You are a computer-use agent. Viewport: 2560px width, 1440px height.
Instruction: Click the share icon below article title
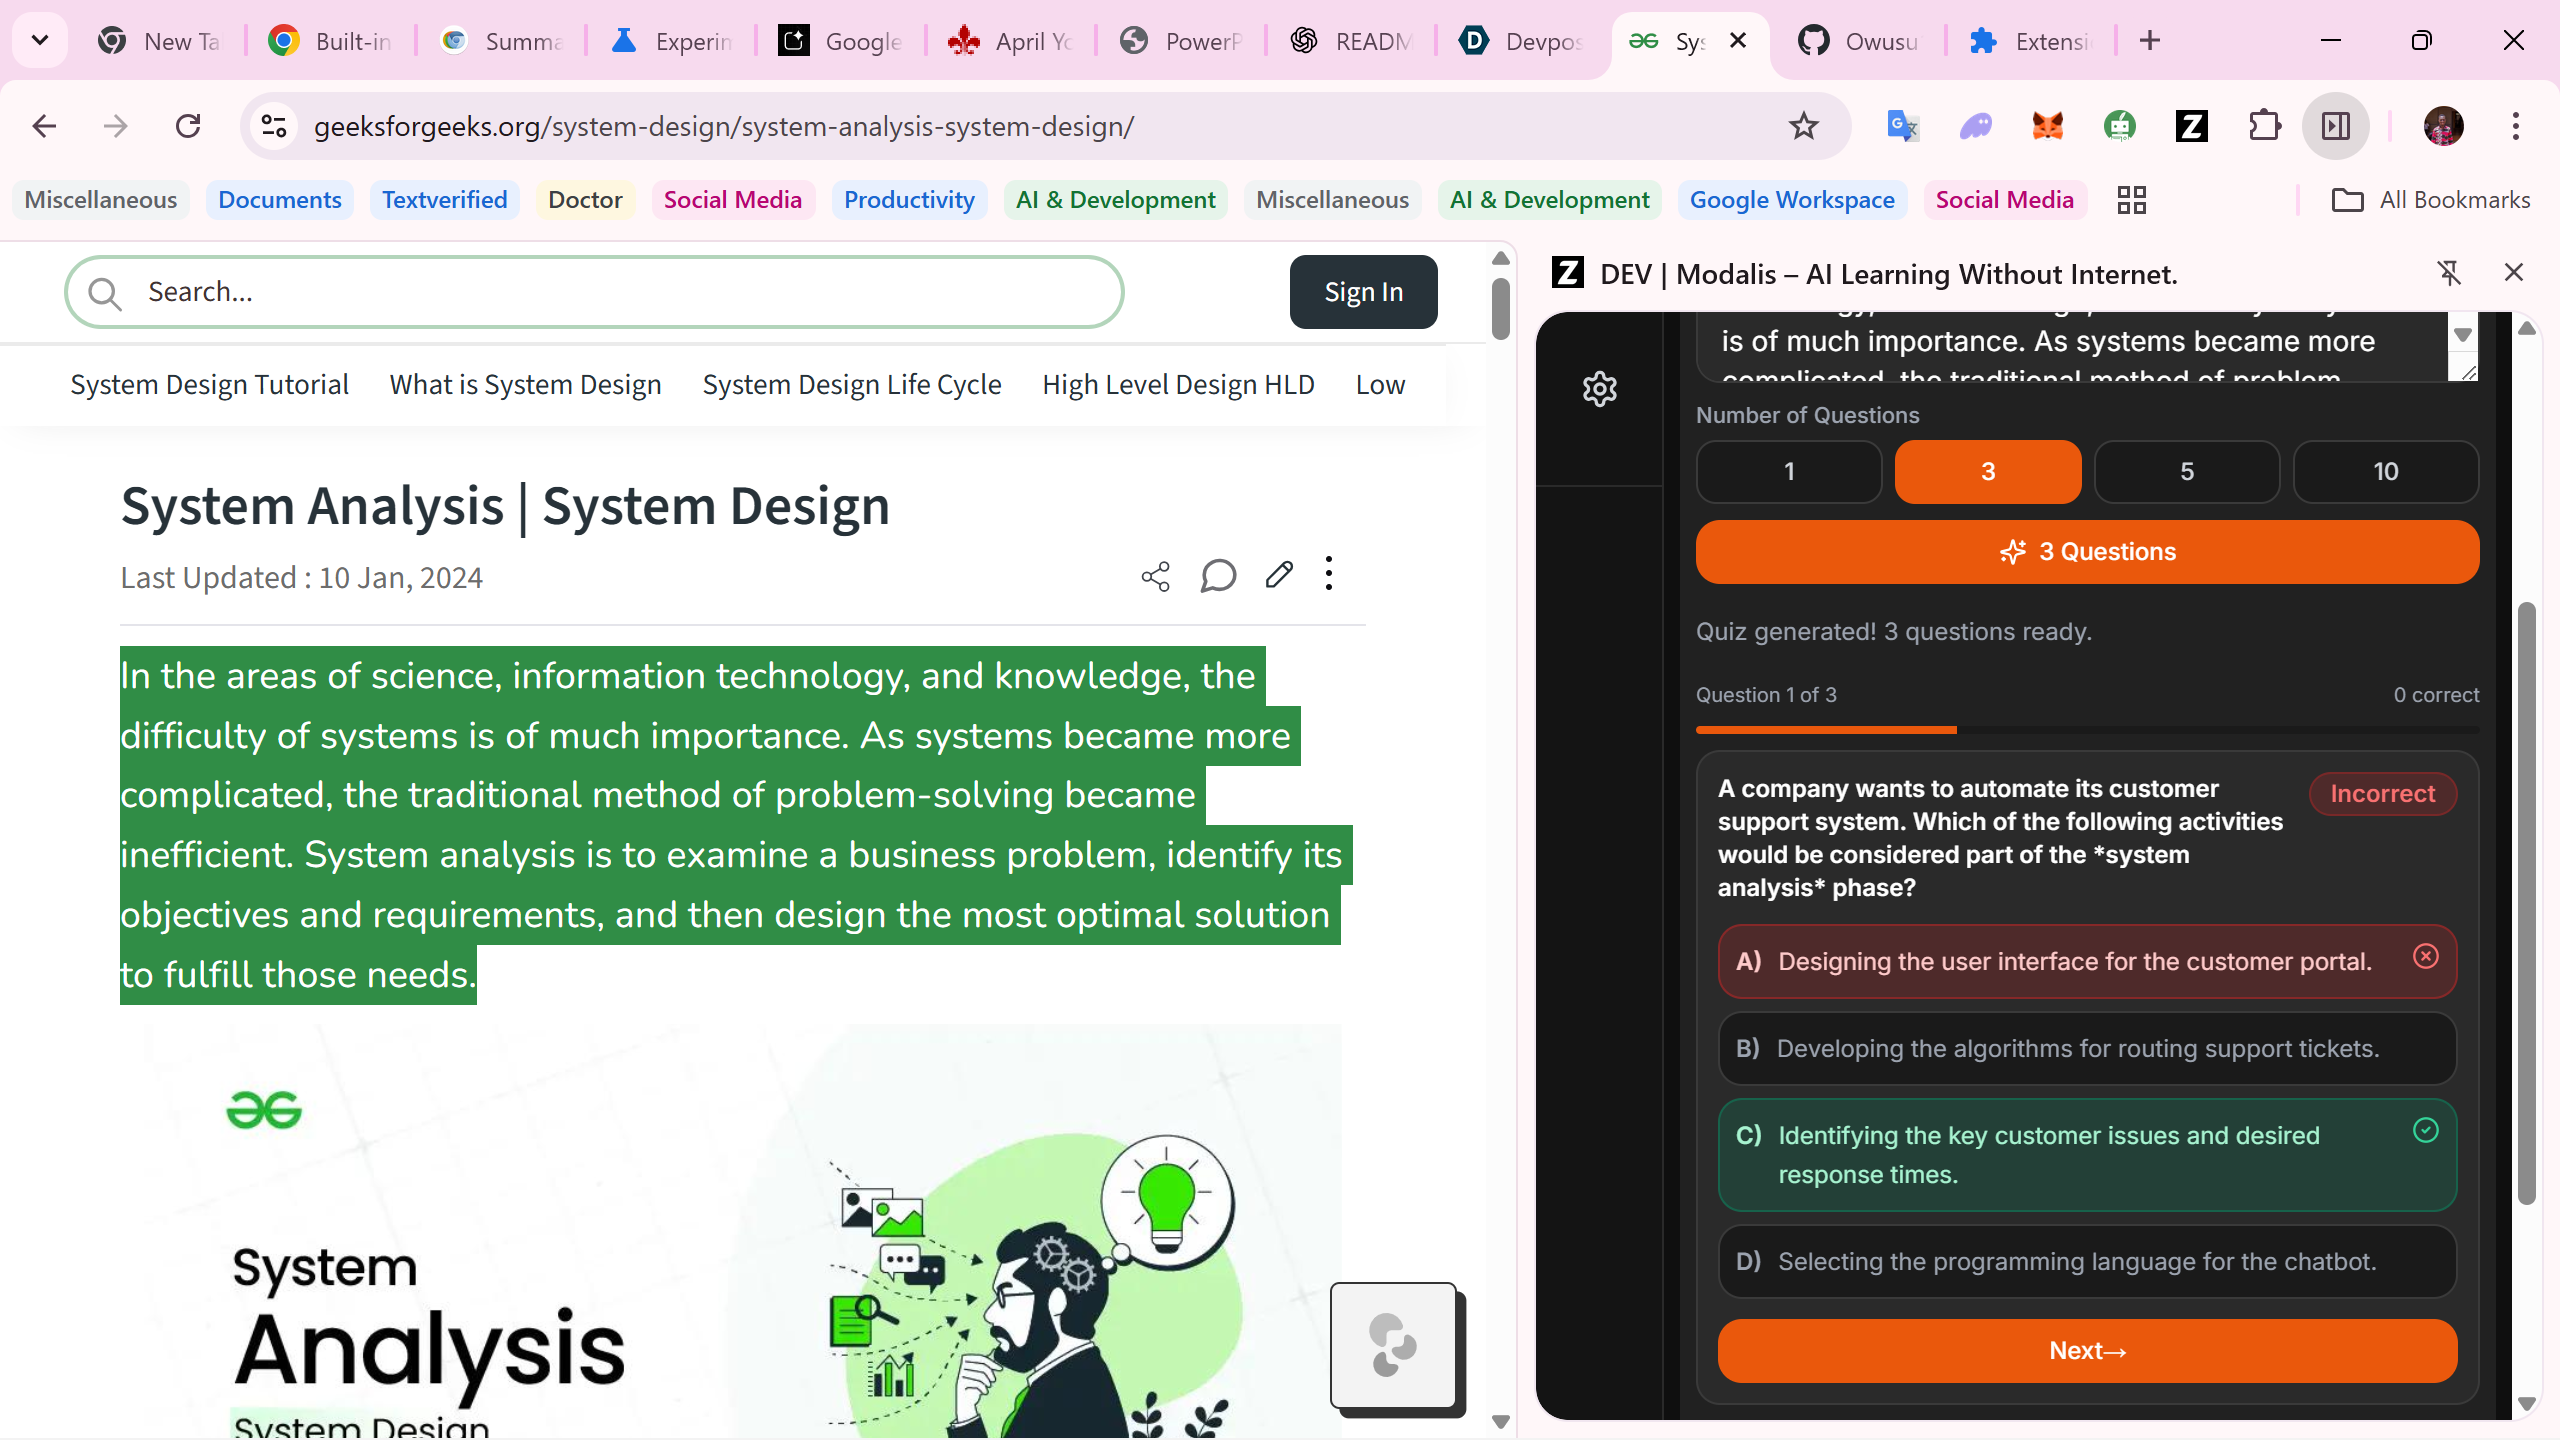point(1156,576)
